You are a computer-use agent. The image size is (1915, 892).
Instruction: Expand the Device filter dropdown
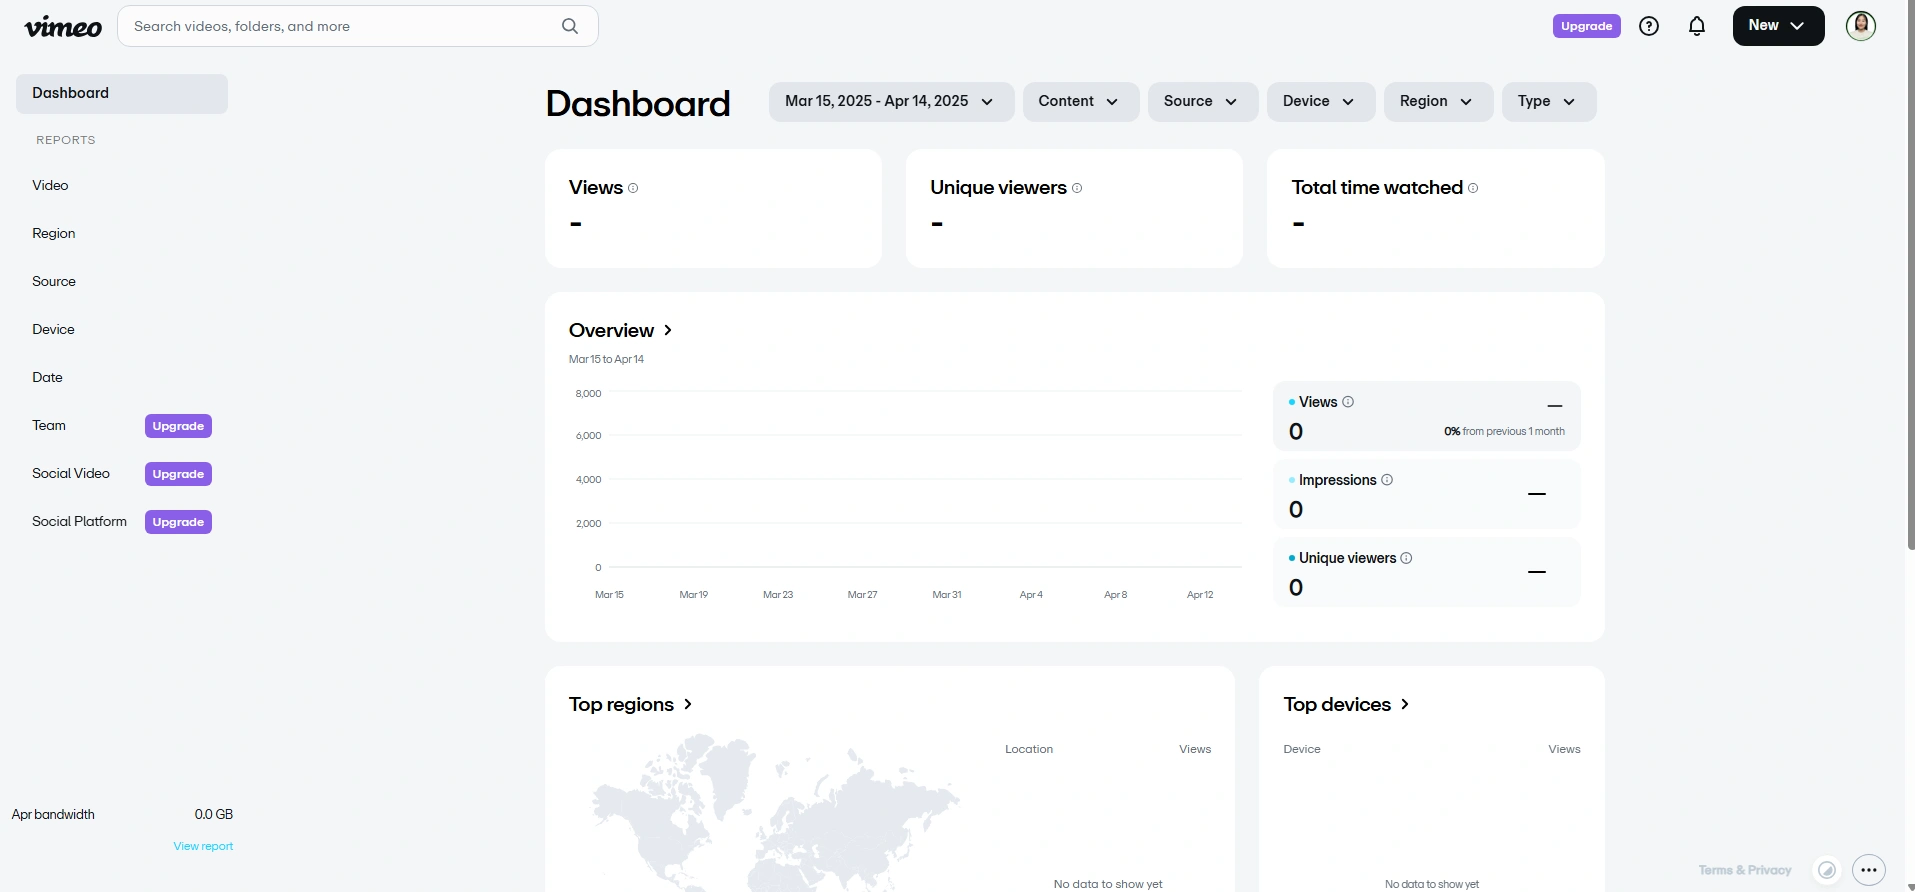(1321, 102)
